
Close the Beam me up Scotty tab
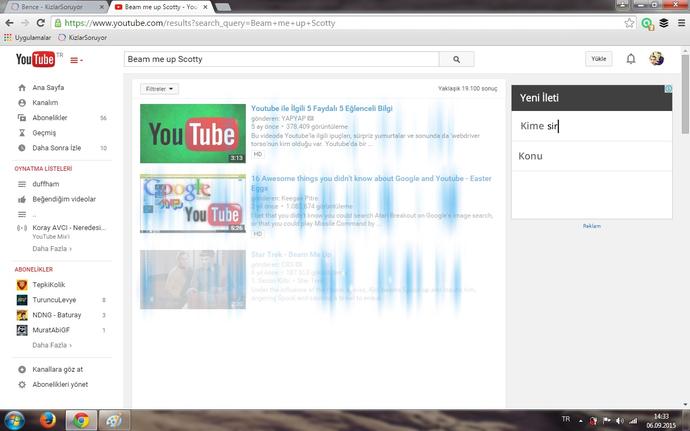(x=205, y=7)
